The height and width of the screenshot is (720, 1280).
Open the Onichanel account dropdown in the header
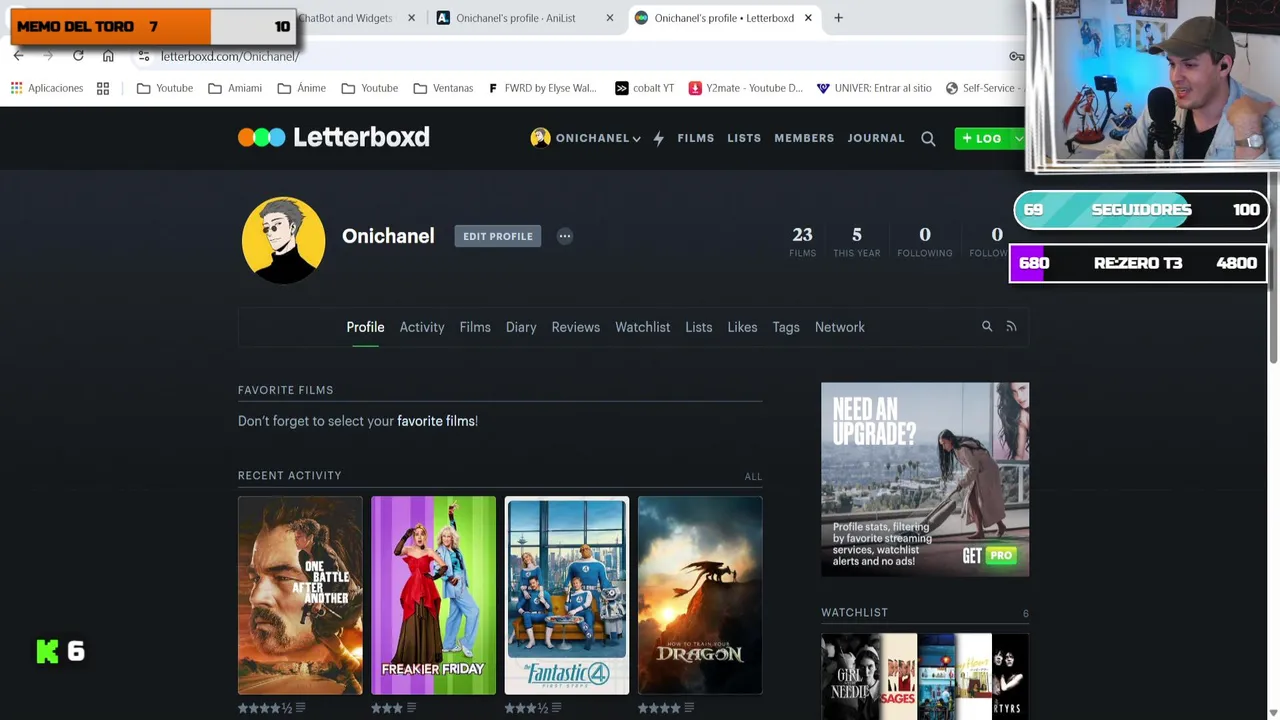tap(585, 138)
